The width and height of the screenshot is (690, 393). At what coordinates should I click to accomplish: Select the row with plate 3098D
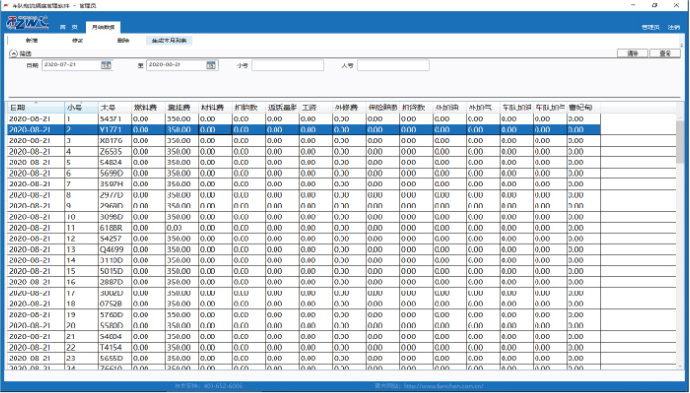coord(304,217)
